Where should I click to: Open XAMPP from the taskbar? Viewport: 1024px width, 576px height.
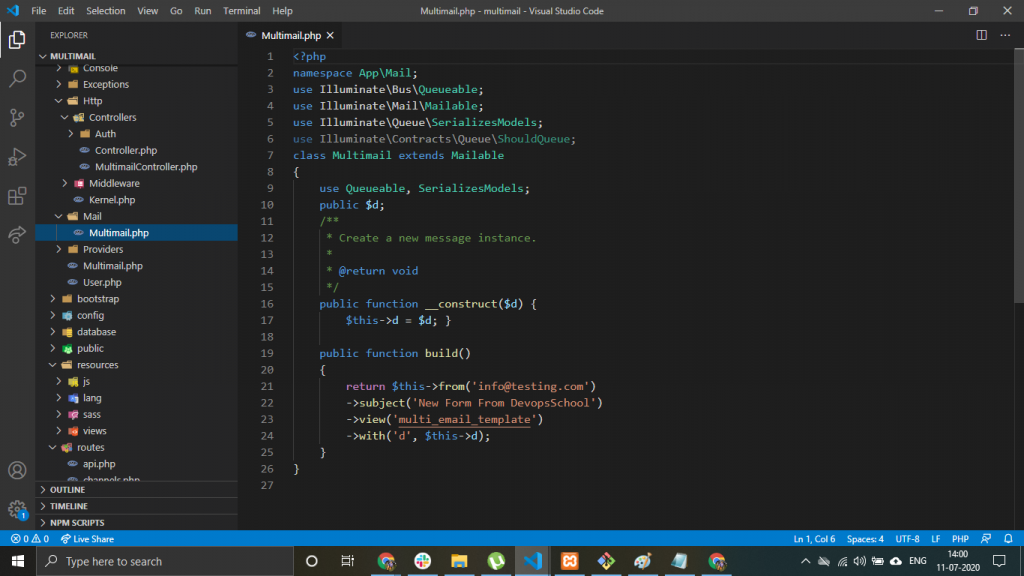click(569, 561)
